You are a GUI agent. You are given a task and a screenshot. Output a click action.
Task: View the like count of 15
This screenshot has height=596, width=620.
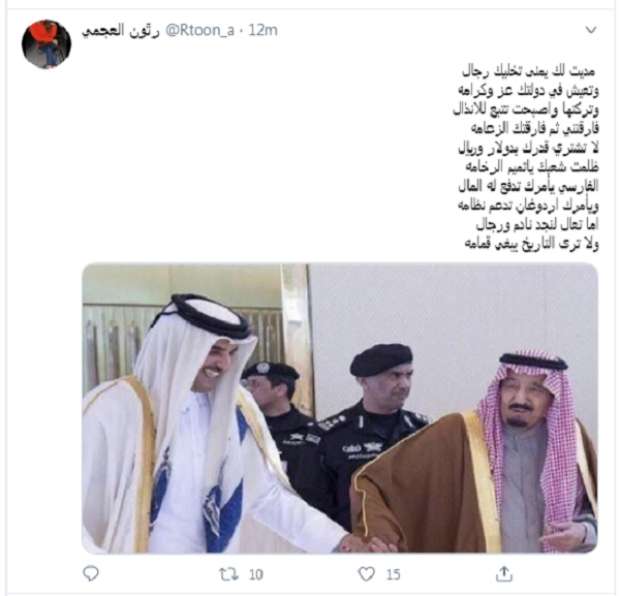point(393,574)
